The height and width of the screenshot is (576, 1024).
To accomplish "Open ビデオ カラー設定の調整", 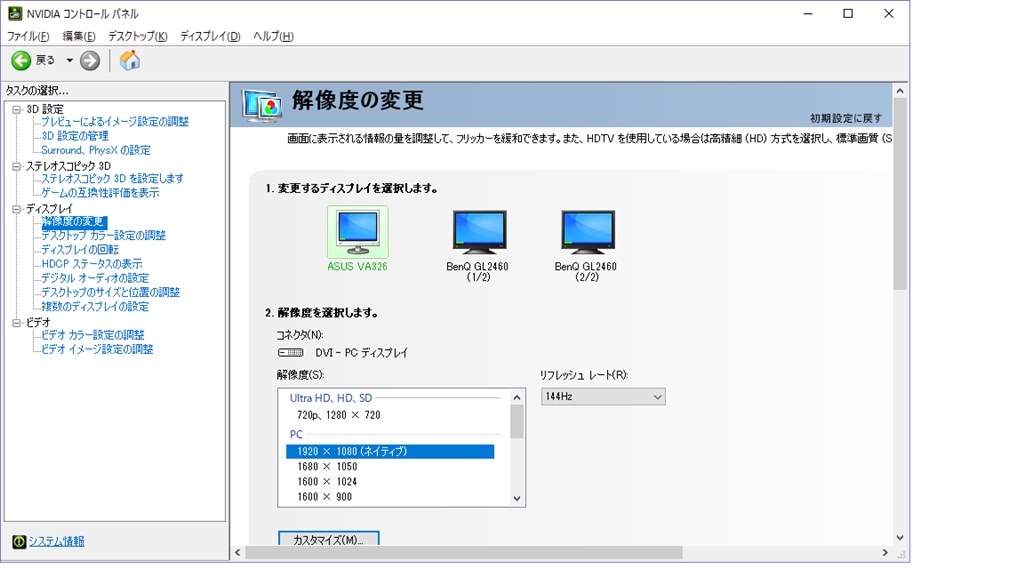I will pyautogui.click(x=93, y=335).
